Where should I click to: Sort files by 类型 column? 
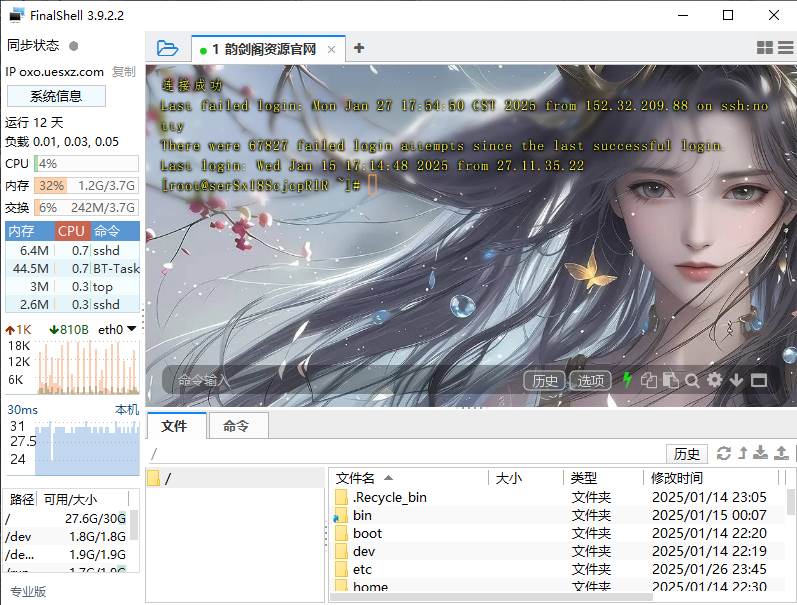(x=603, y=478)
